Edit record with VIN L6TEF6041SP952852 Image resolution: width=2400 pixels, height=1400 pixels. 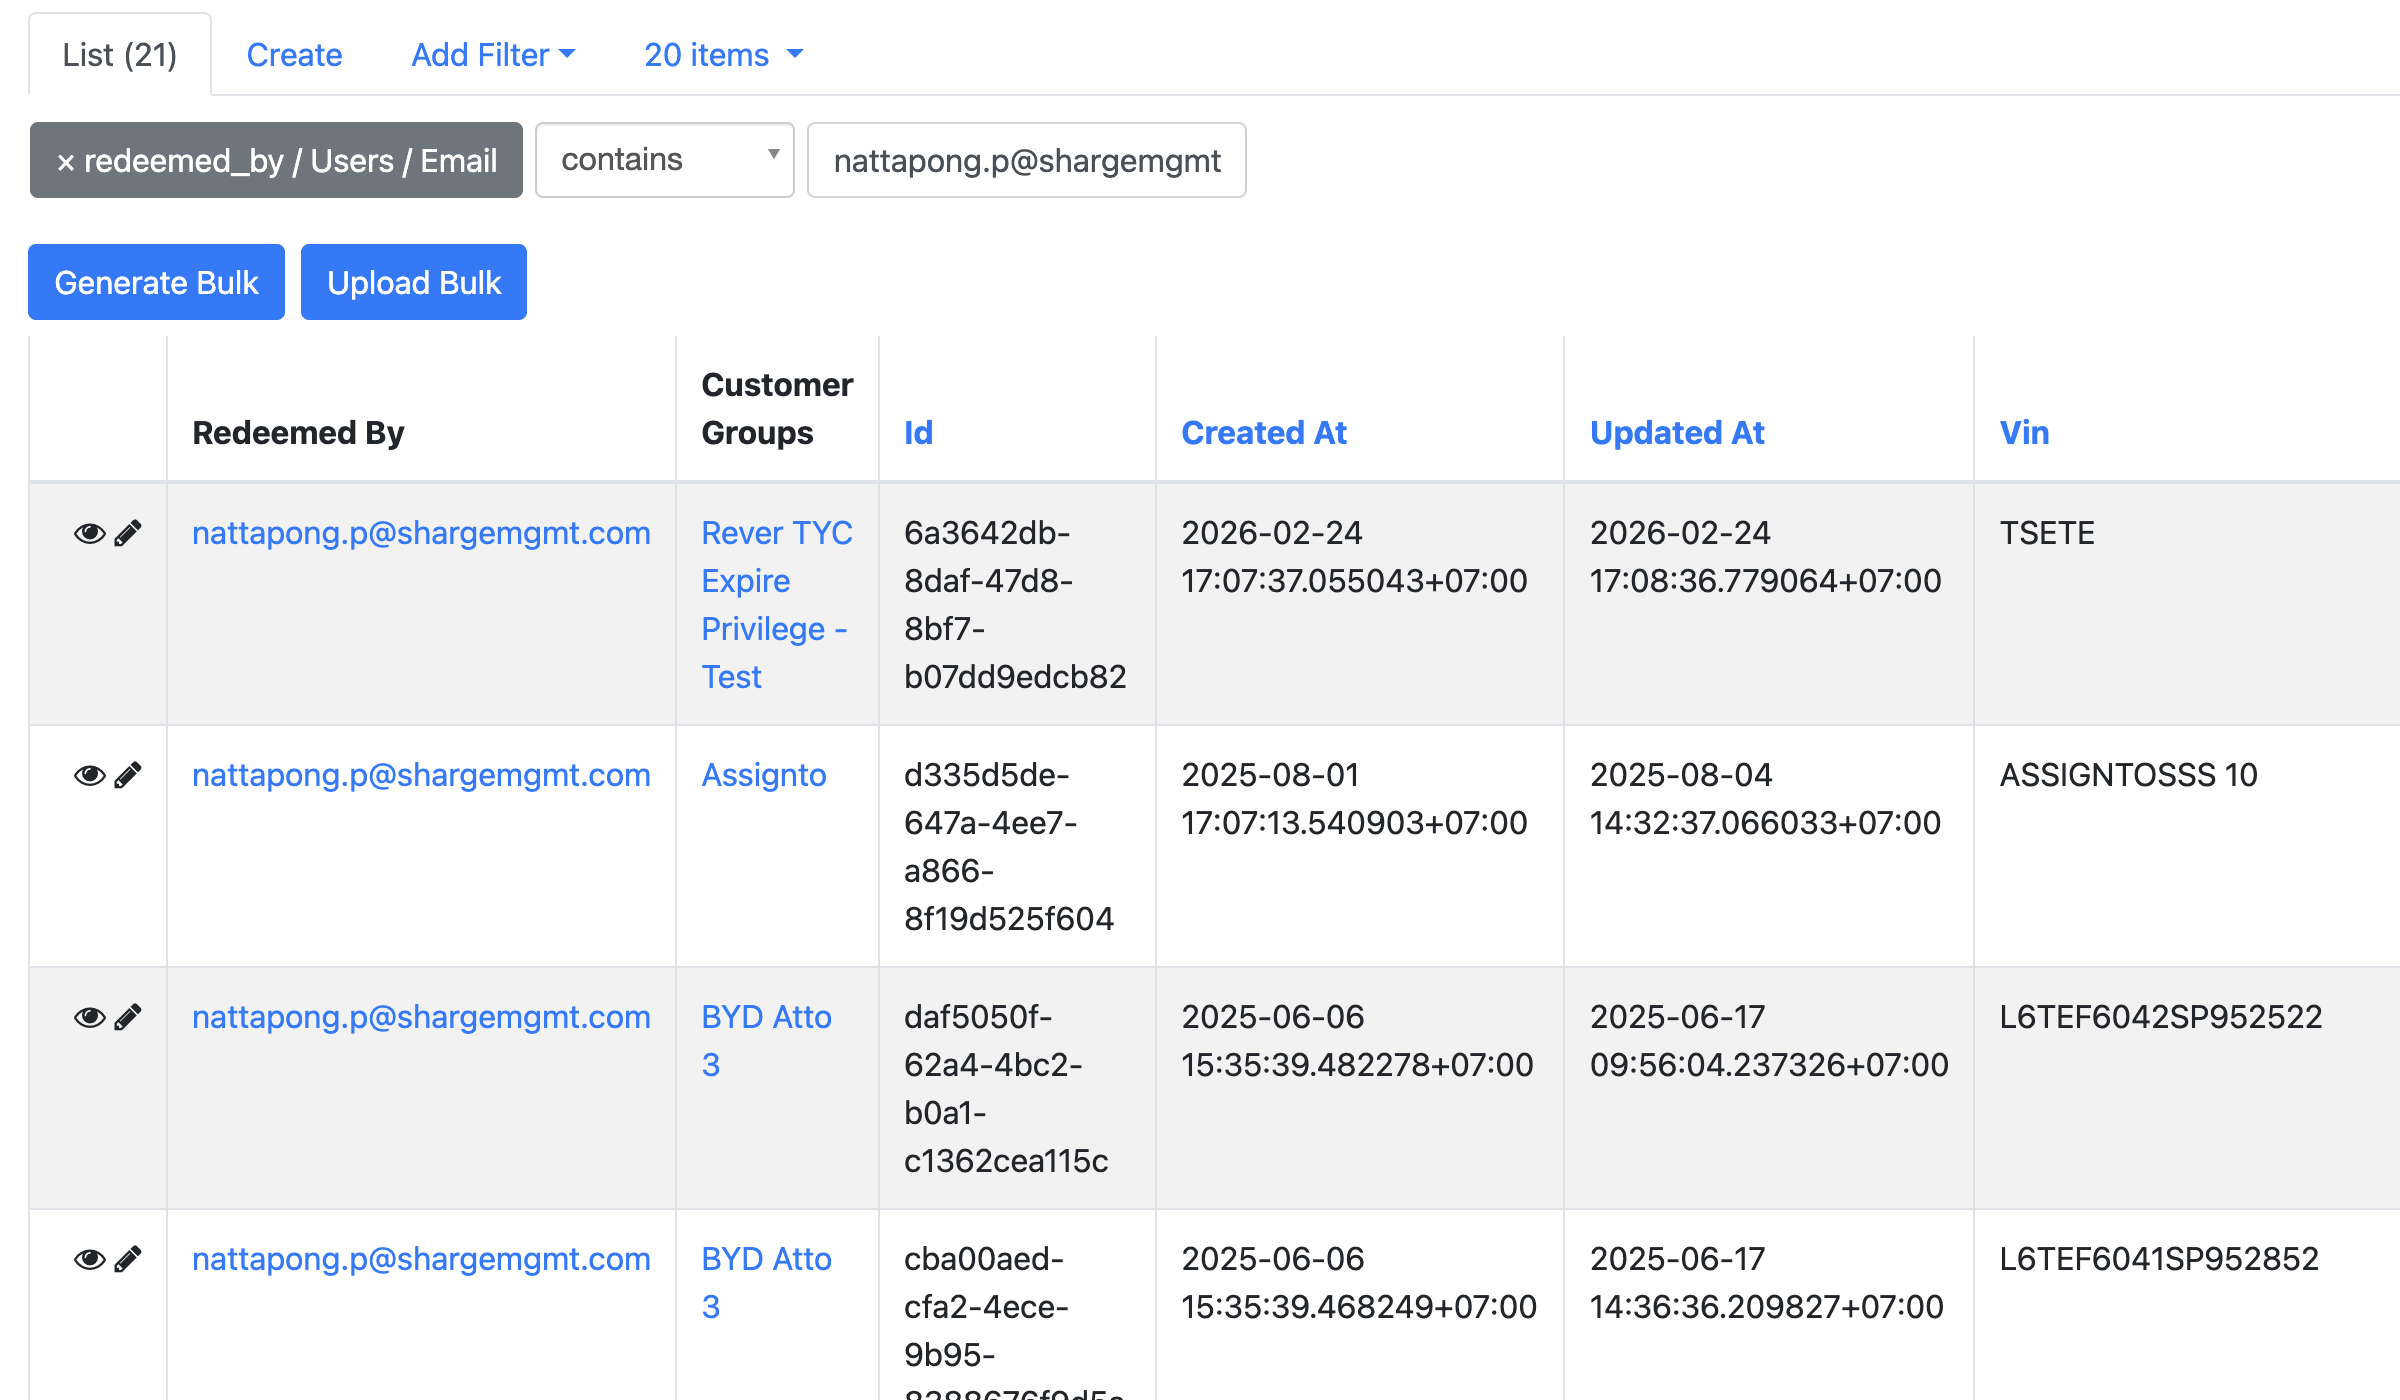128,1260
